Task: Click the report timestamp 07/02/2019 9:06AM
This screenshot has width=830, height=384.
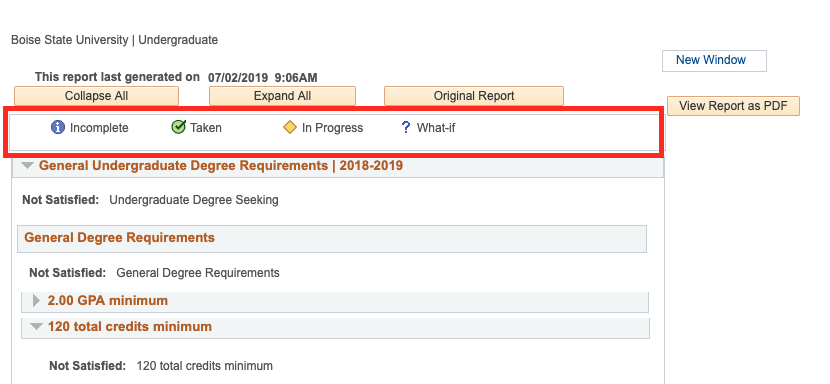Action: pyautogui.click(x=263, y=78)
